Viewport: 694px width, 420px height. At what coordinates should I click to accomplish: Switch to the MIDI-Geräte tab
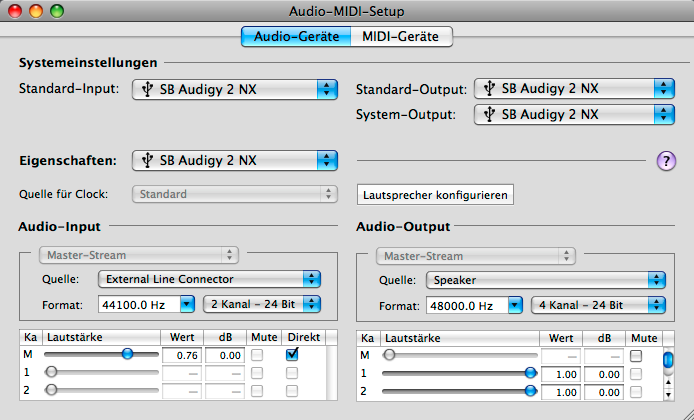pos(401,36)
